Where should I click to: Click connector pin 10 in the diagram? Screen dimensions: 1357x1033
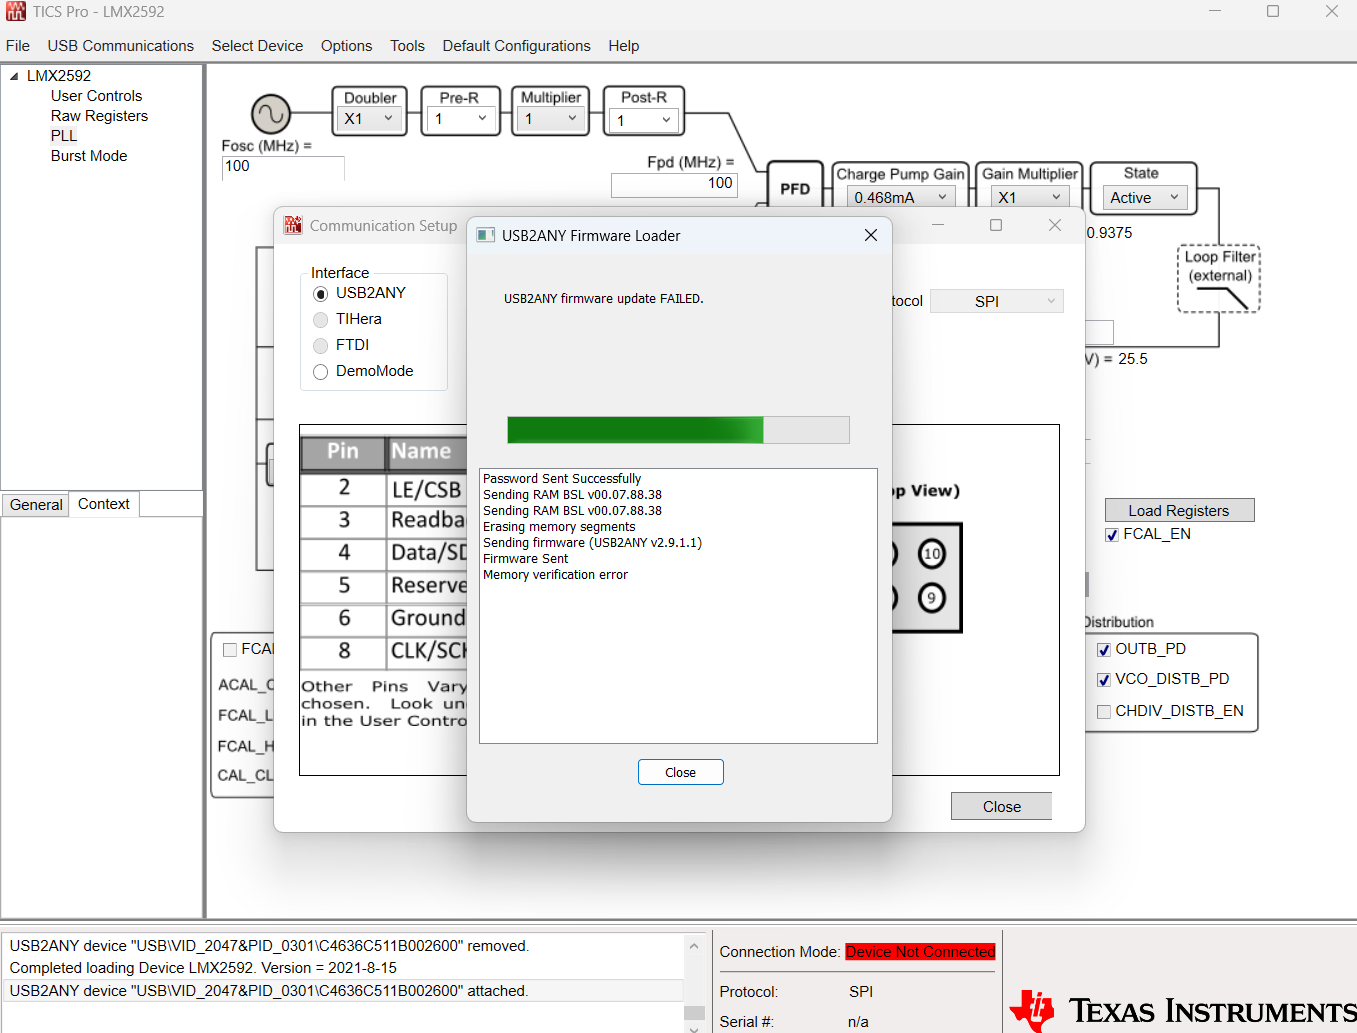point(932,553)
